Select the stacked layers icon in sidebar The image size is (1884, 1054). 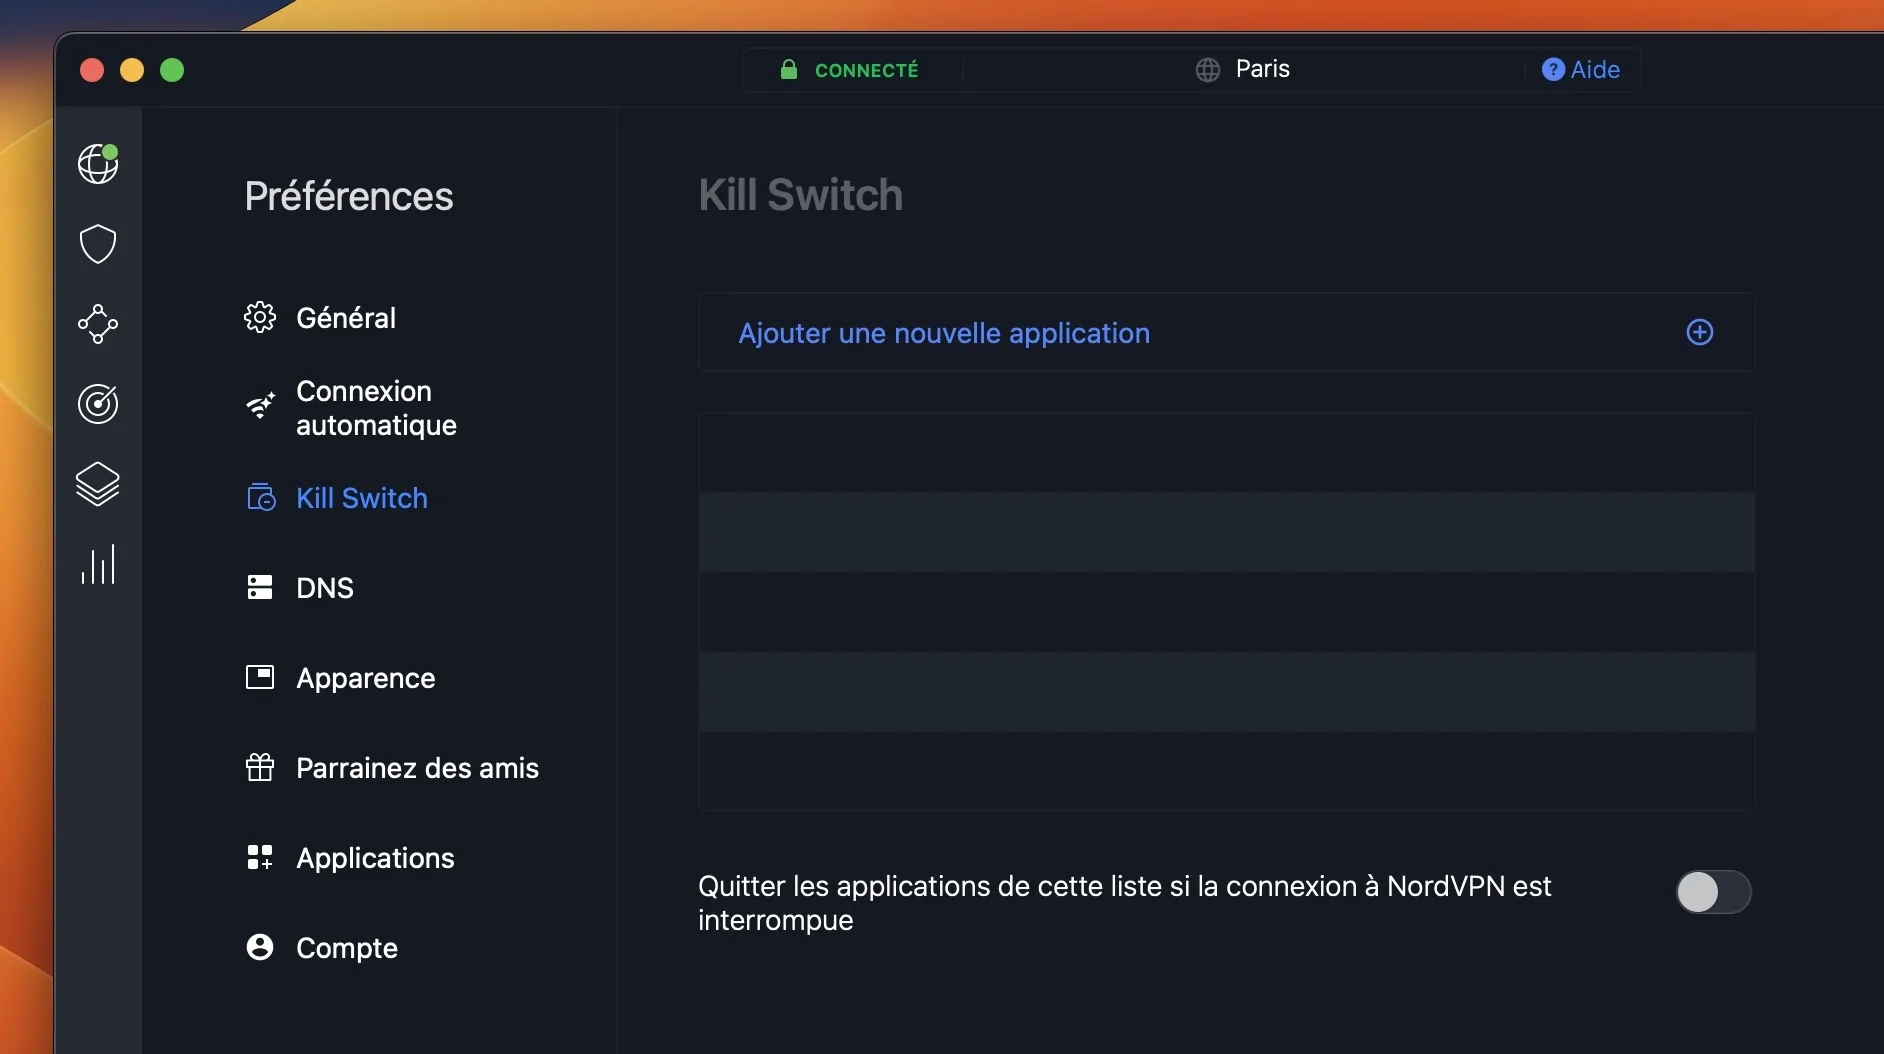point(98,485)
